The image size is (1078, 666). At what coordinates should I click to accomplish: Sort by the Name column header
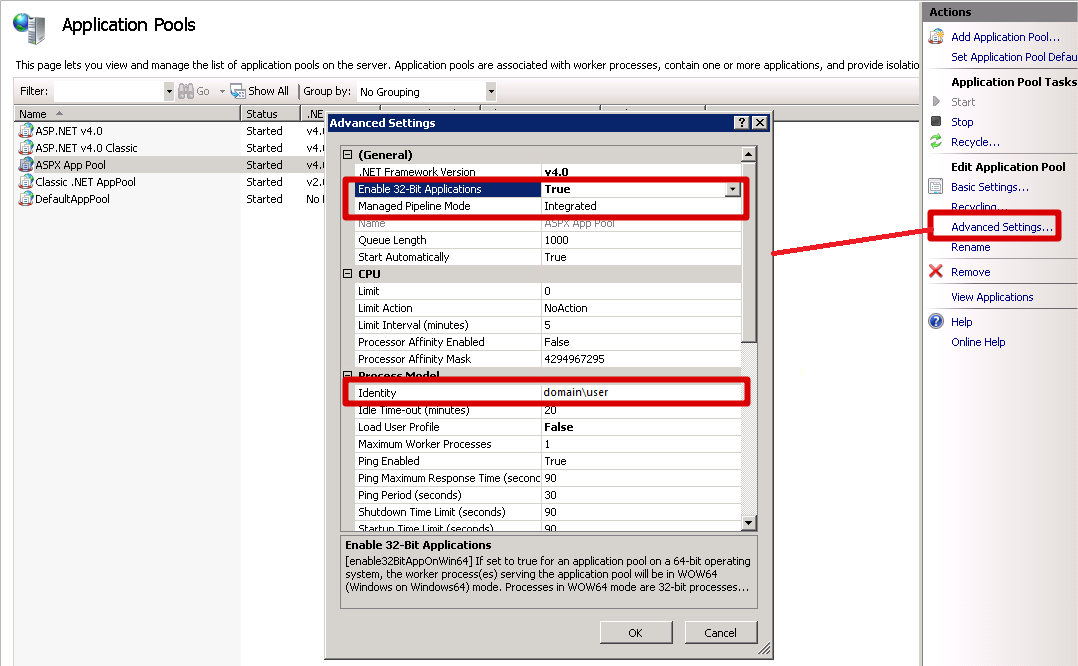tap(126, 113)
